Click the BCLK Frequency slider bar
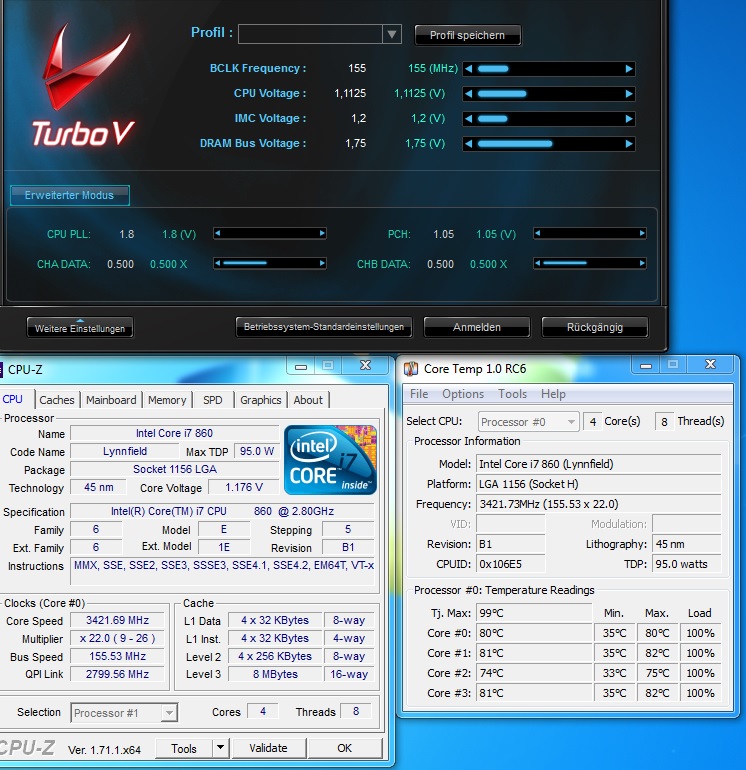 (x=549, y=69)
